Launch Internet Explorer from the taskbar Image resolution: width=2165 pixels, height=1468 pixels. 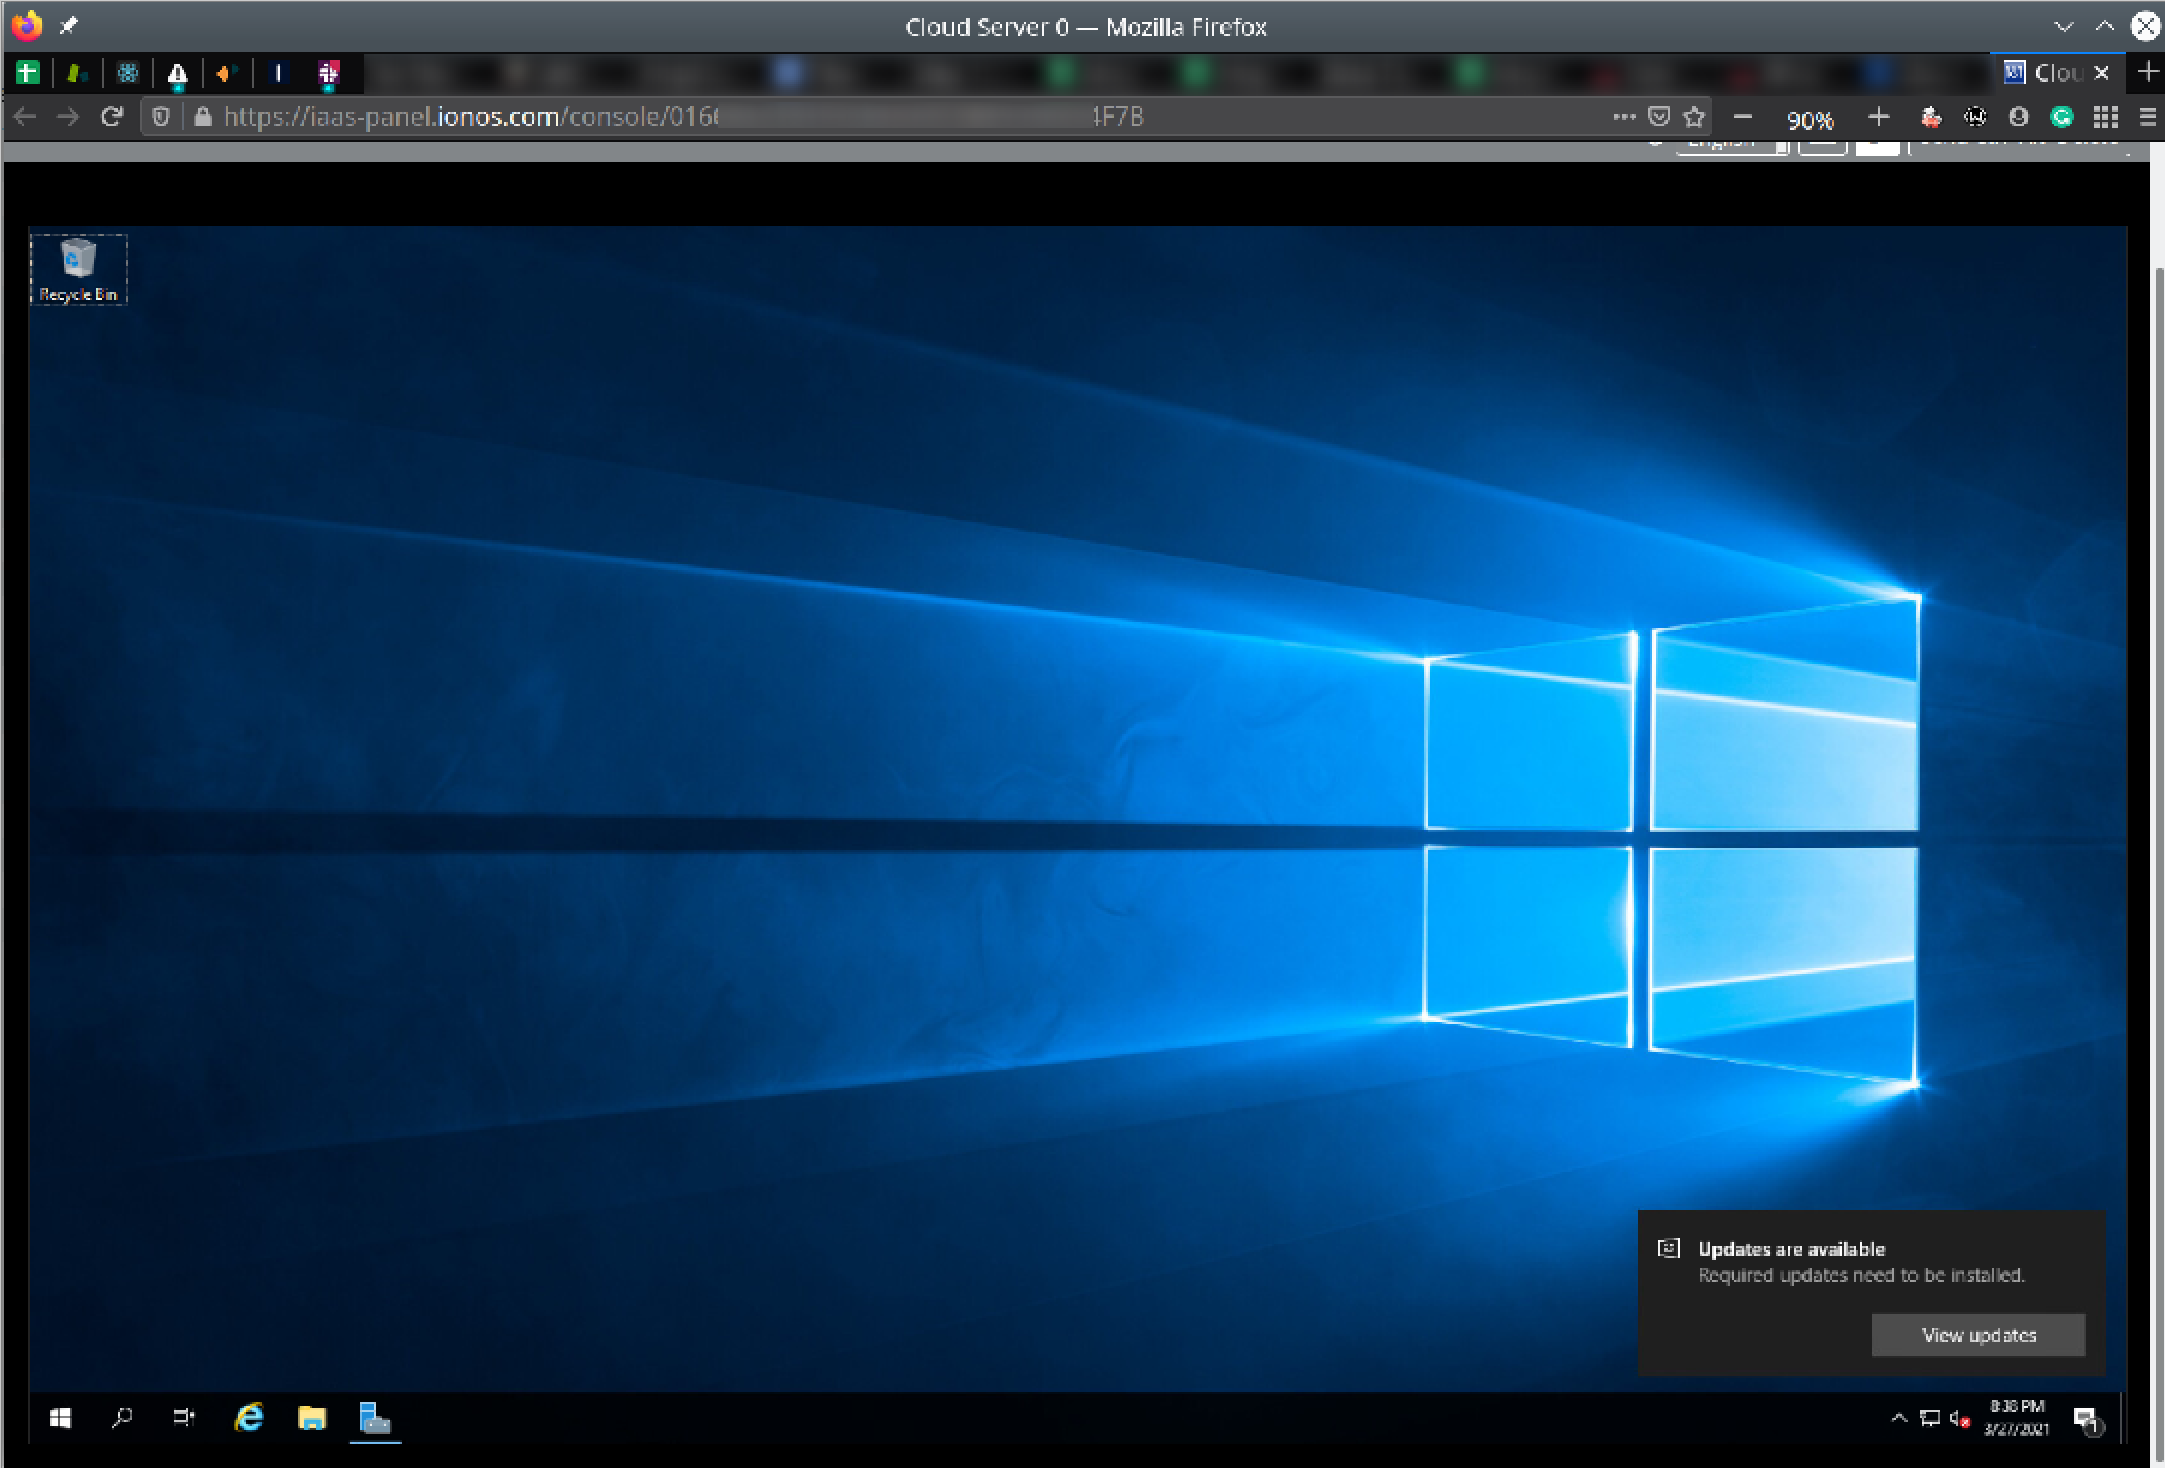click(249, 1418)
